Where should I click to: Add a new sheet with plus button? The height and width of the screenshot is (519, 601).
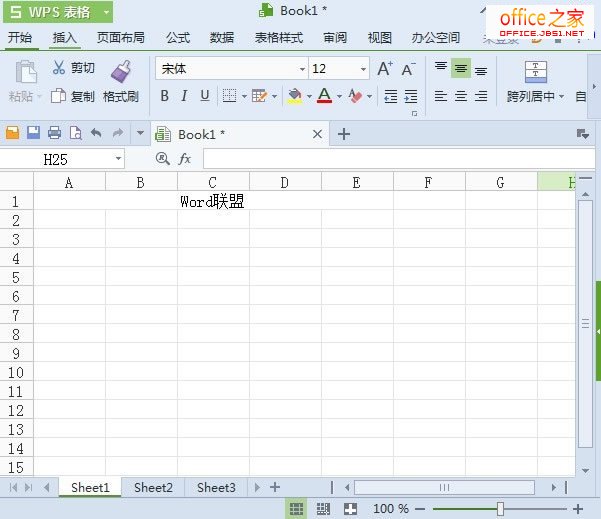point(275,487)
